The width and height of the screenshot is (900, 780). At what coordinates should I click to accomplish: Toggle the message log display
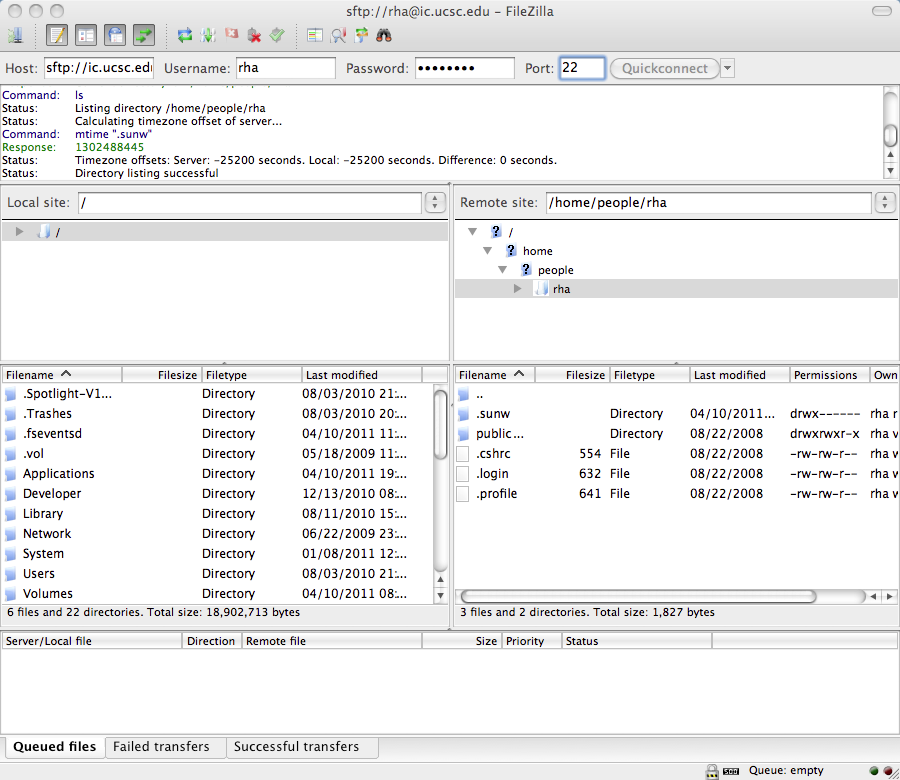tap(57, 36)
